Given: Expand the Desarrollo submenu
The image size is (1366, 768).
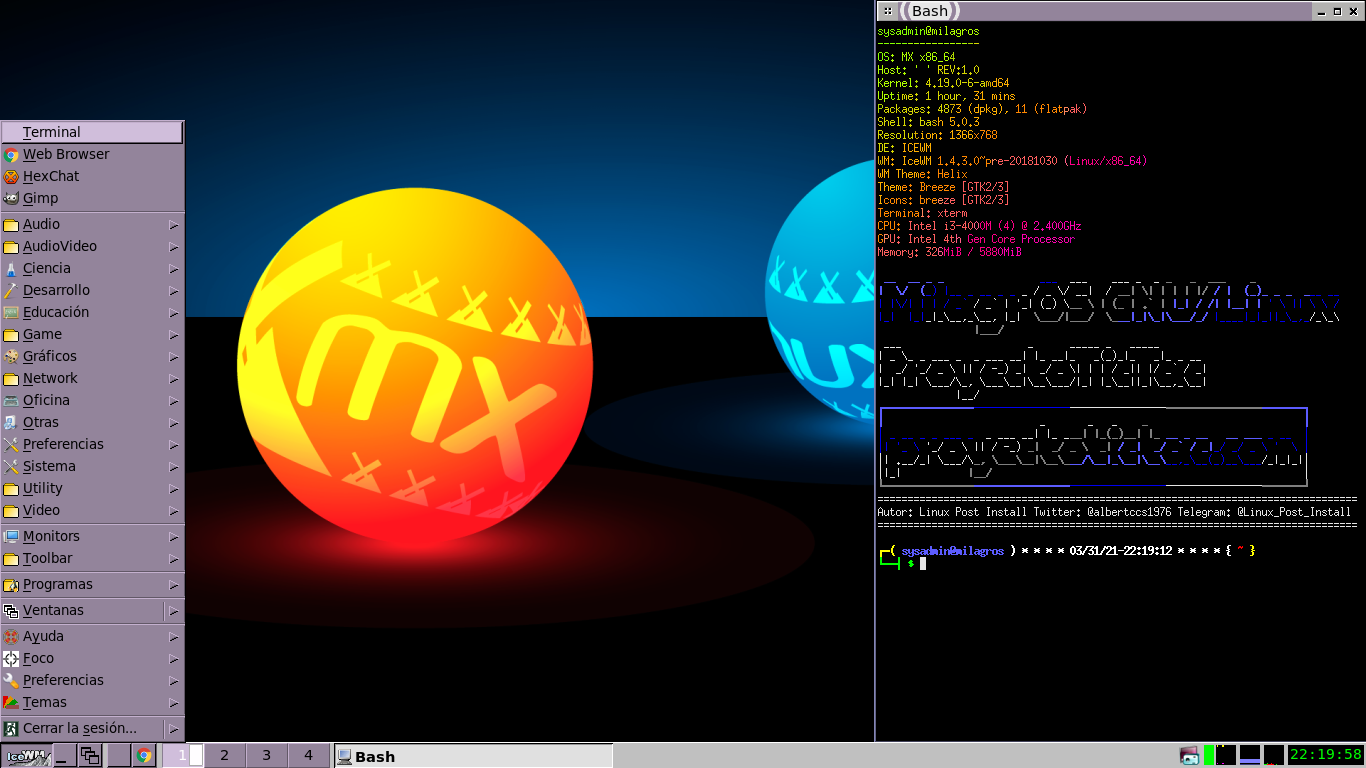Looking at the screenshot, I should coord(56,290).
